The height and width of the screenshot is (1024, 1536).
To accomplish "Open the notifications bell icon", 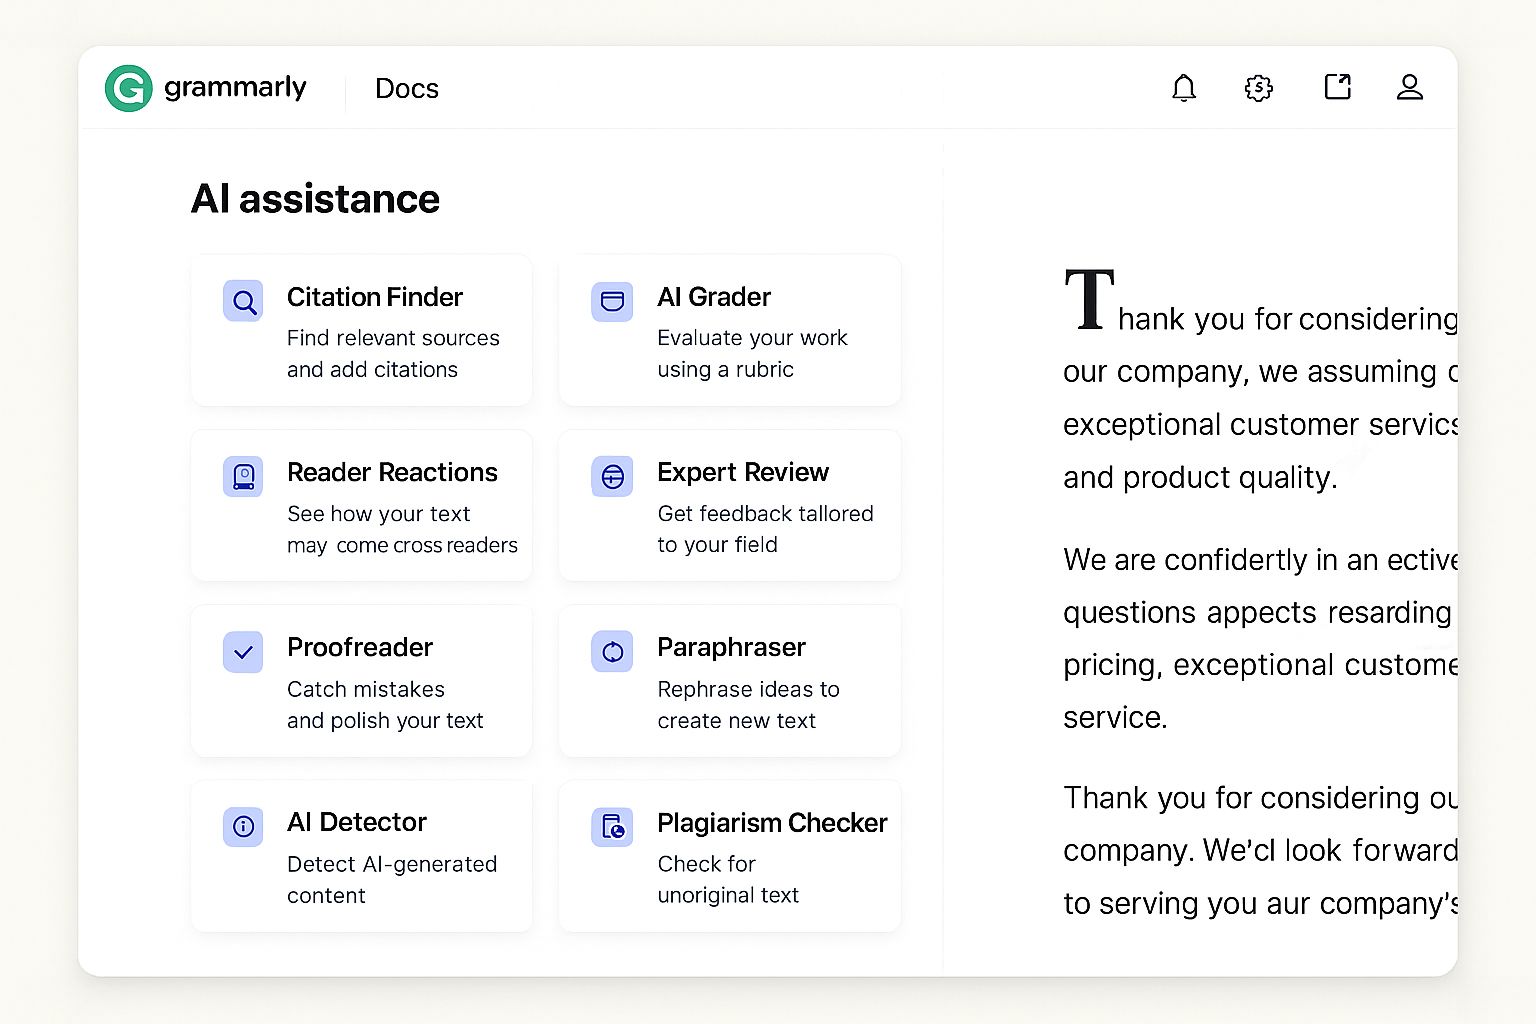I will pyautogui.click(x=1184, y=88).
